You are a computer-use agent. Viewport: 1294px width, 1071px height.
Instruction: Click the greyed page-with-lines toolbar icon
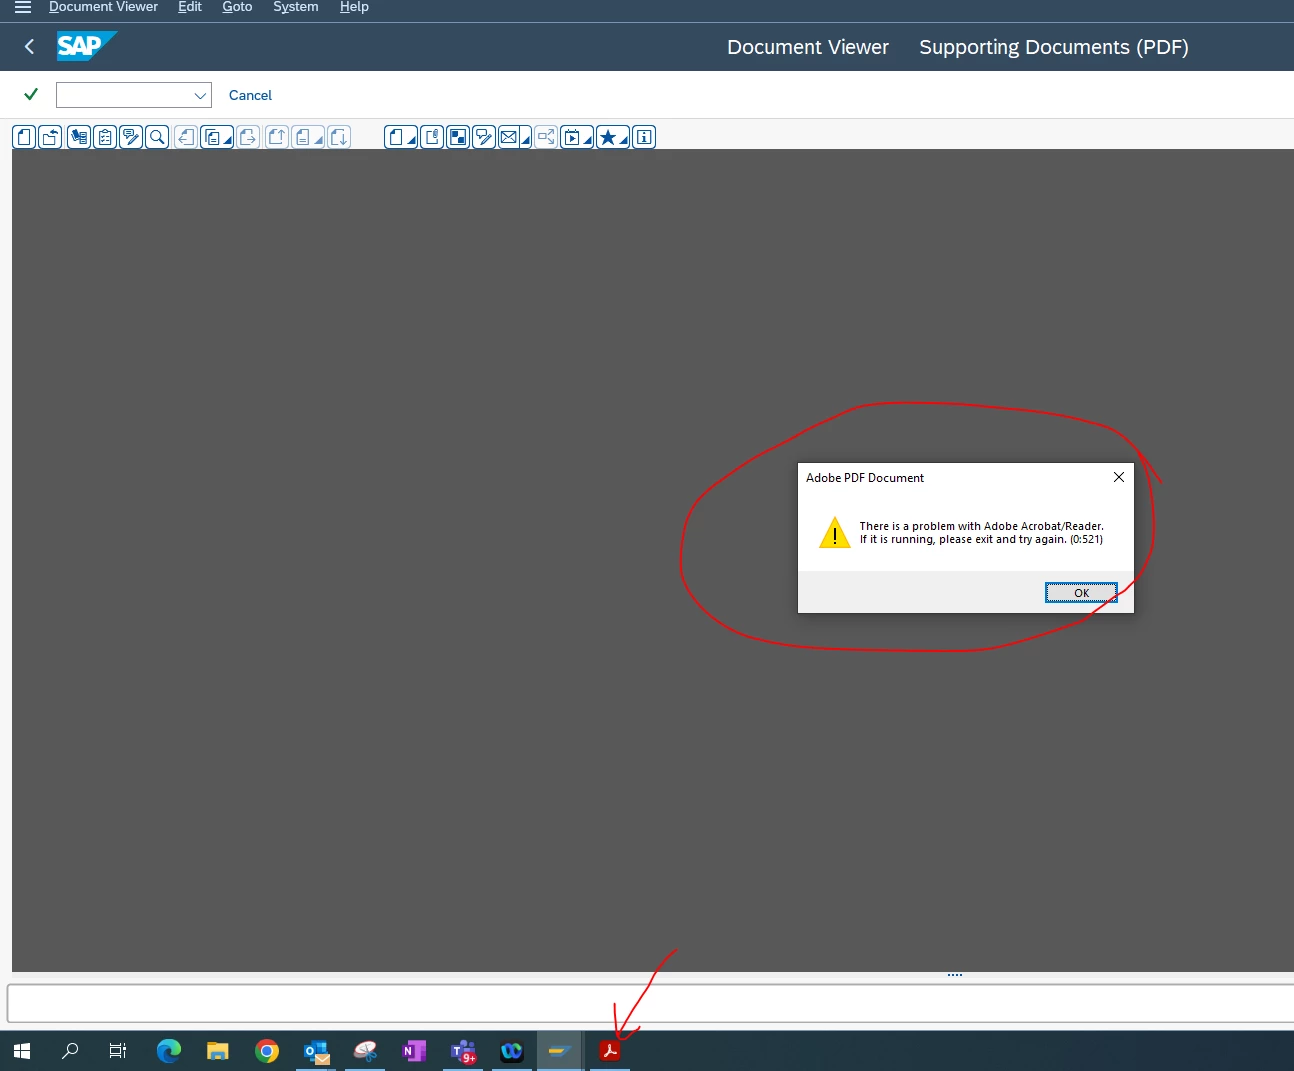[x=308, y=137]
